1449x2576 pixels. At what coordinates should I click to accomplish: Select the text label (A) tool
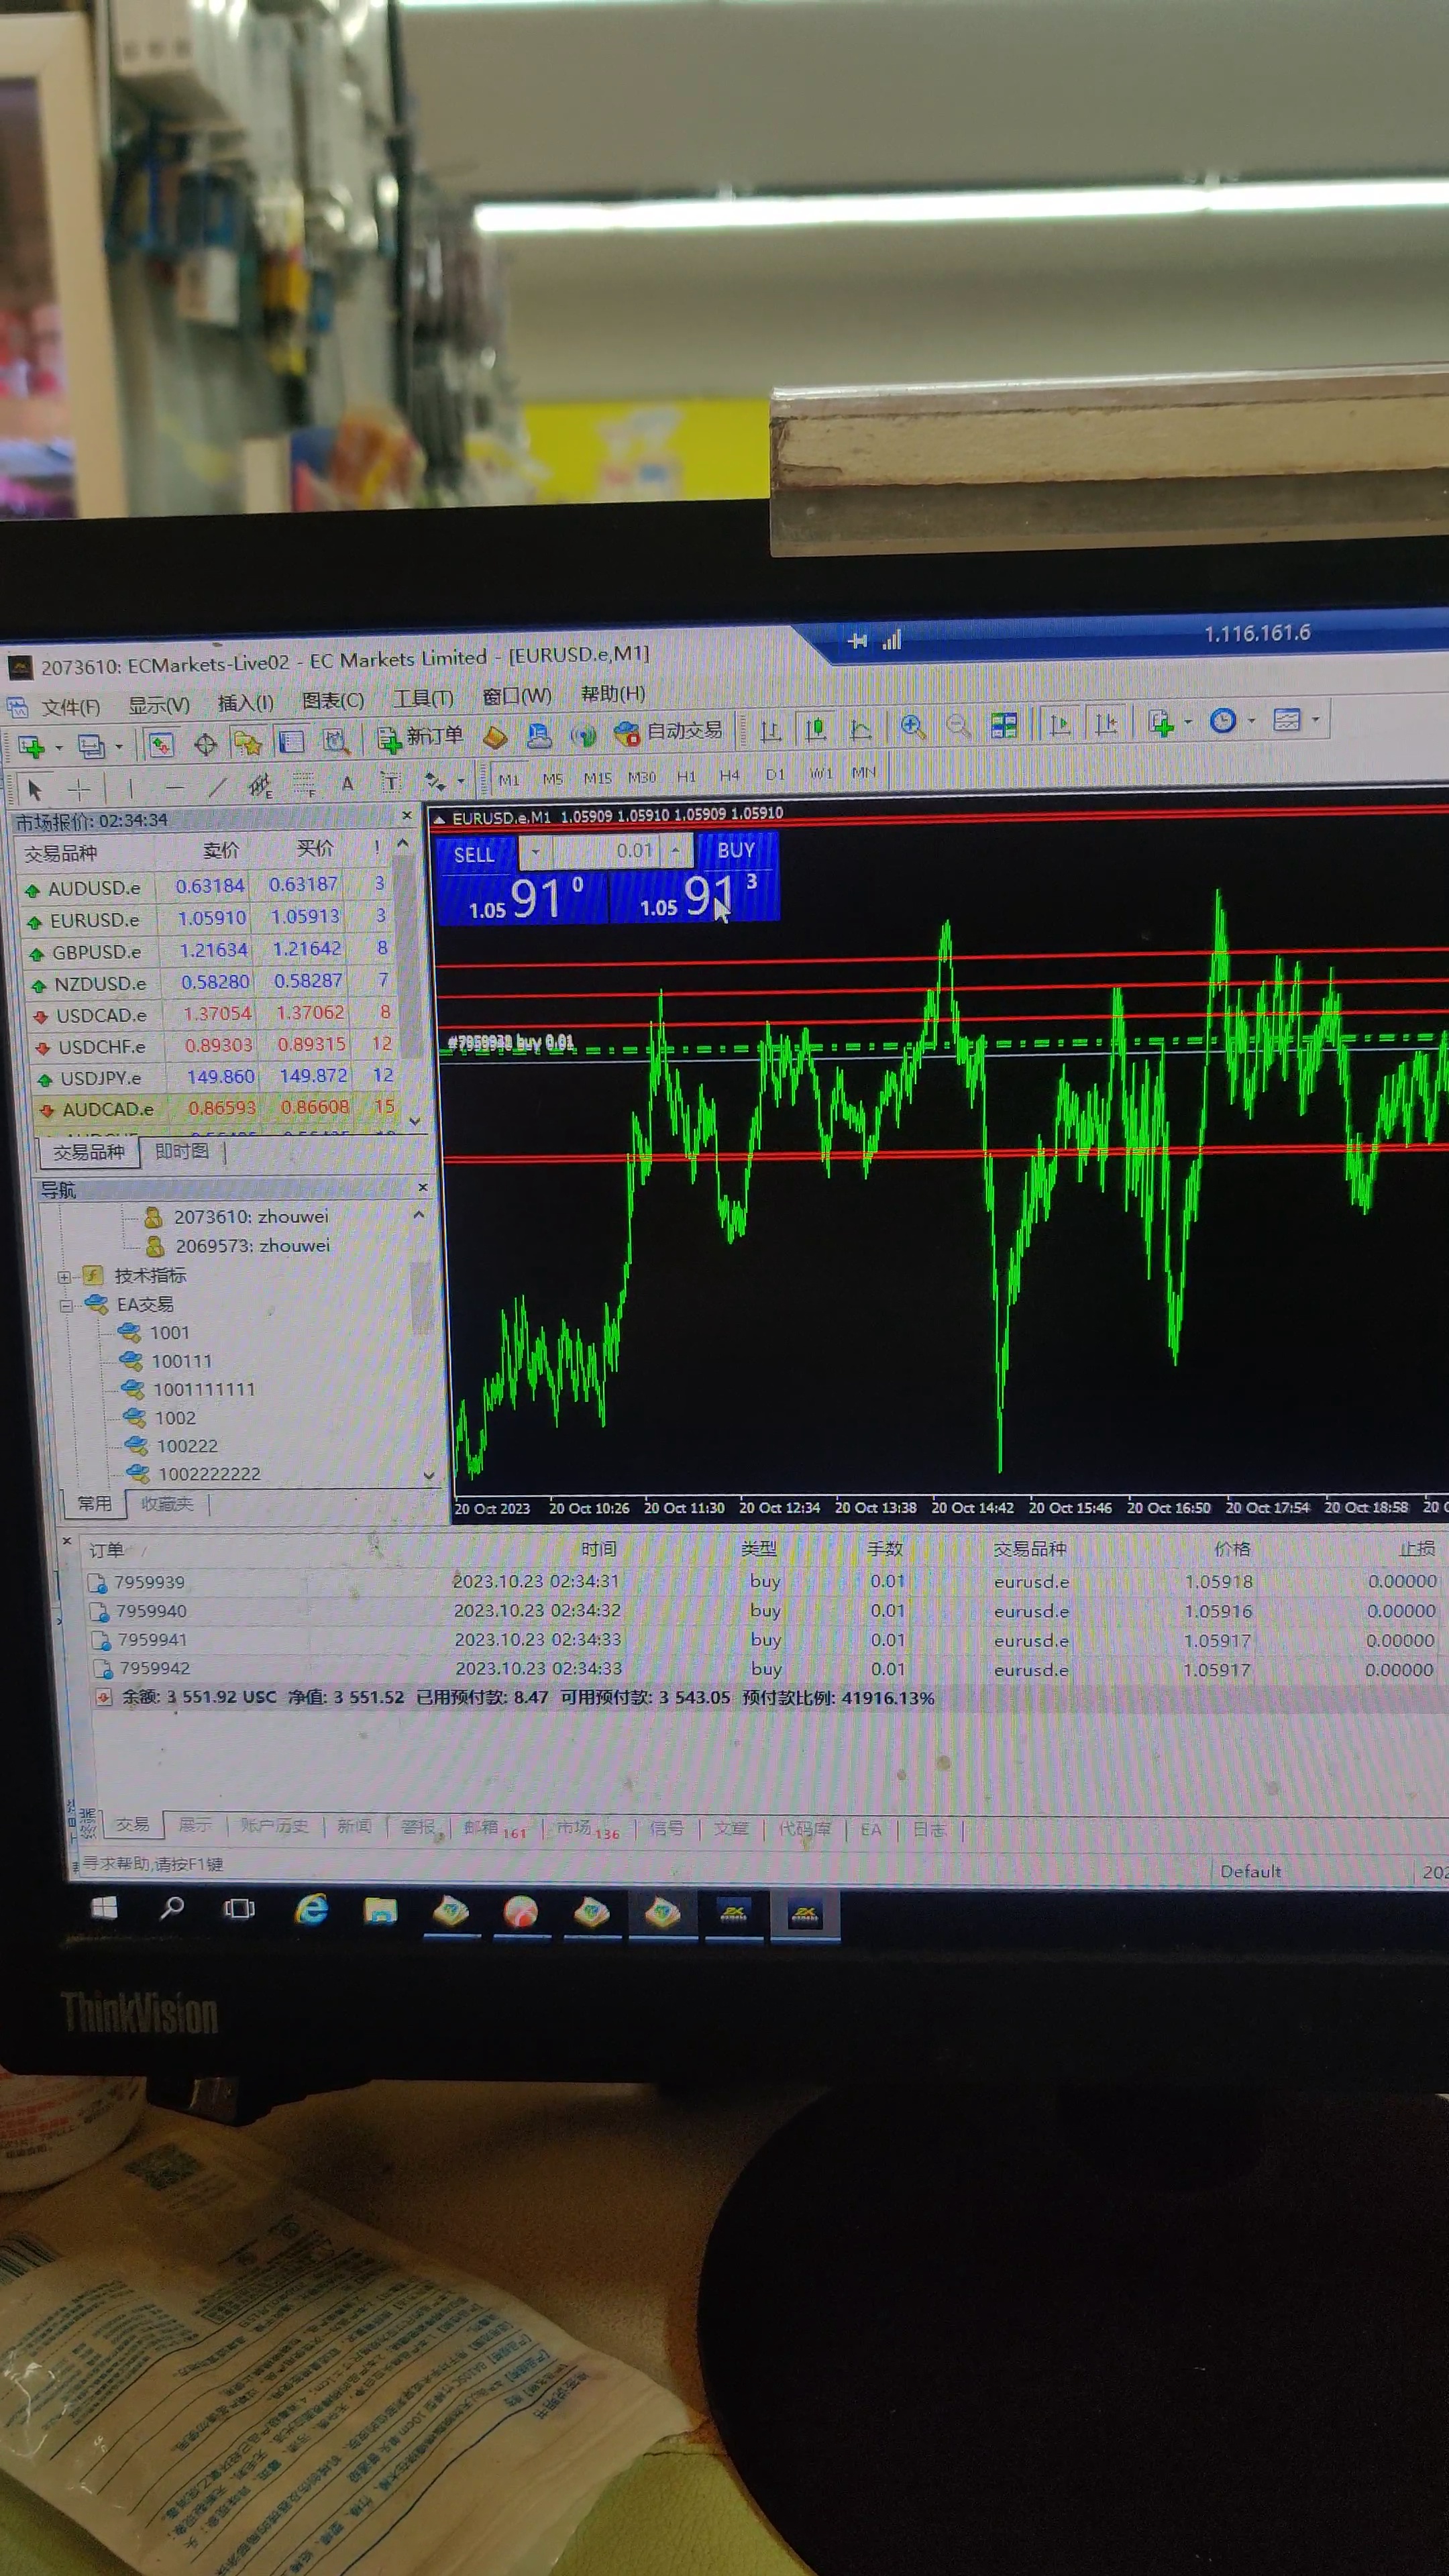click(x=347, y=784)
